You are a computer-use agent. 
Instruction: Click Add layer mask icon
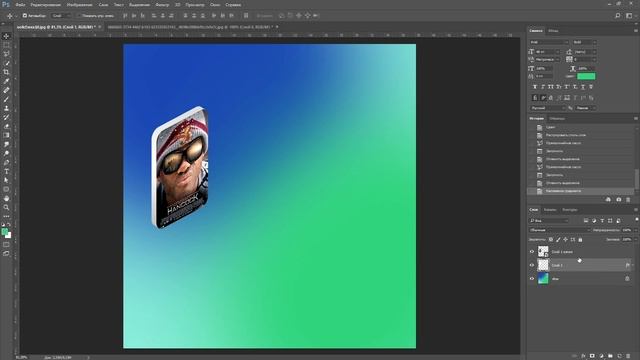592,356
